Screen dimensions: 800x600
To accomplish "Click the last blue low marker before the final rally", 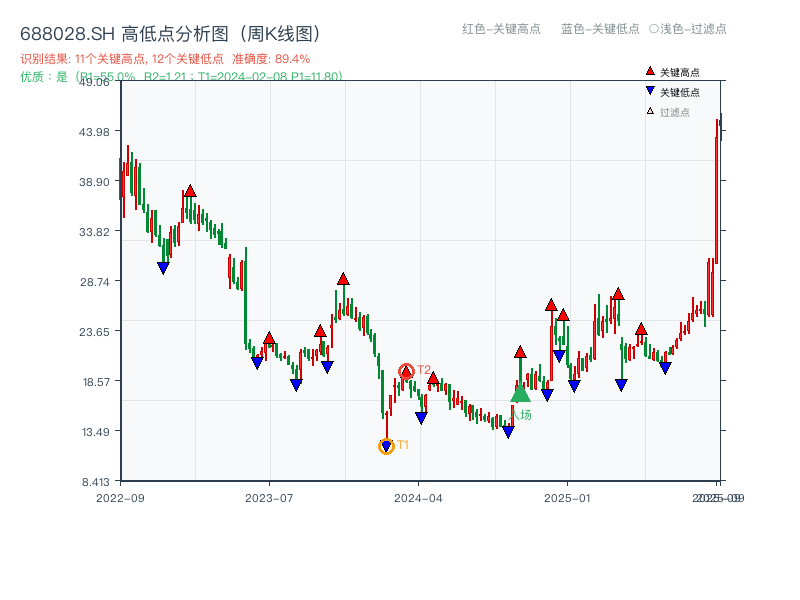I will click(665, 368).
